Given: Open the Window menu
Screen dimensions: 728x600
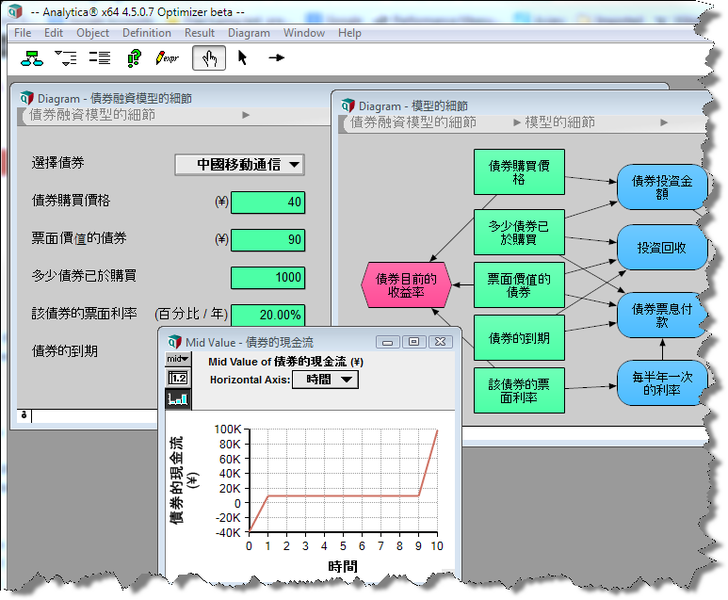Looking at the screenshot, I should coord(304,33).
